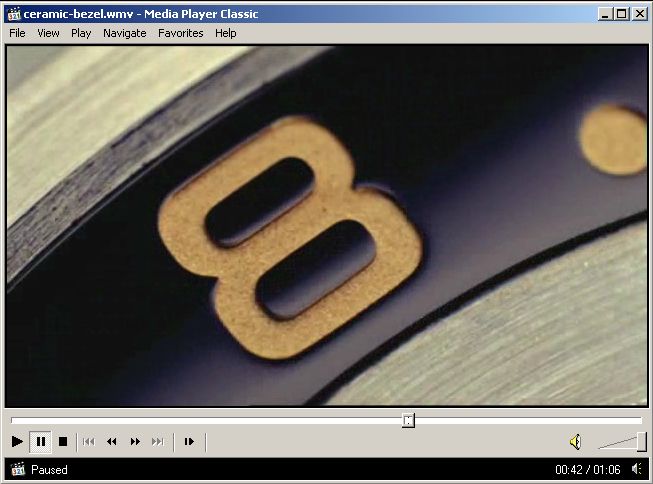The height and width of the screenshot is (484, 653).
Task: Open the File menu
Action: click(17, 33)
